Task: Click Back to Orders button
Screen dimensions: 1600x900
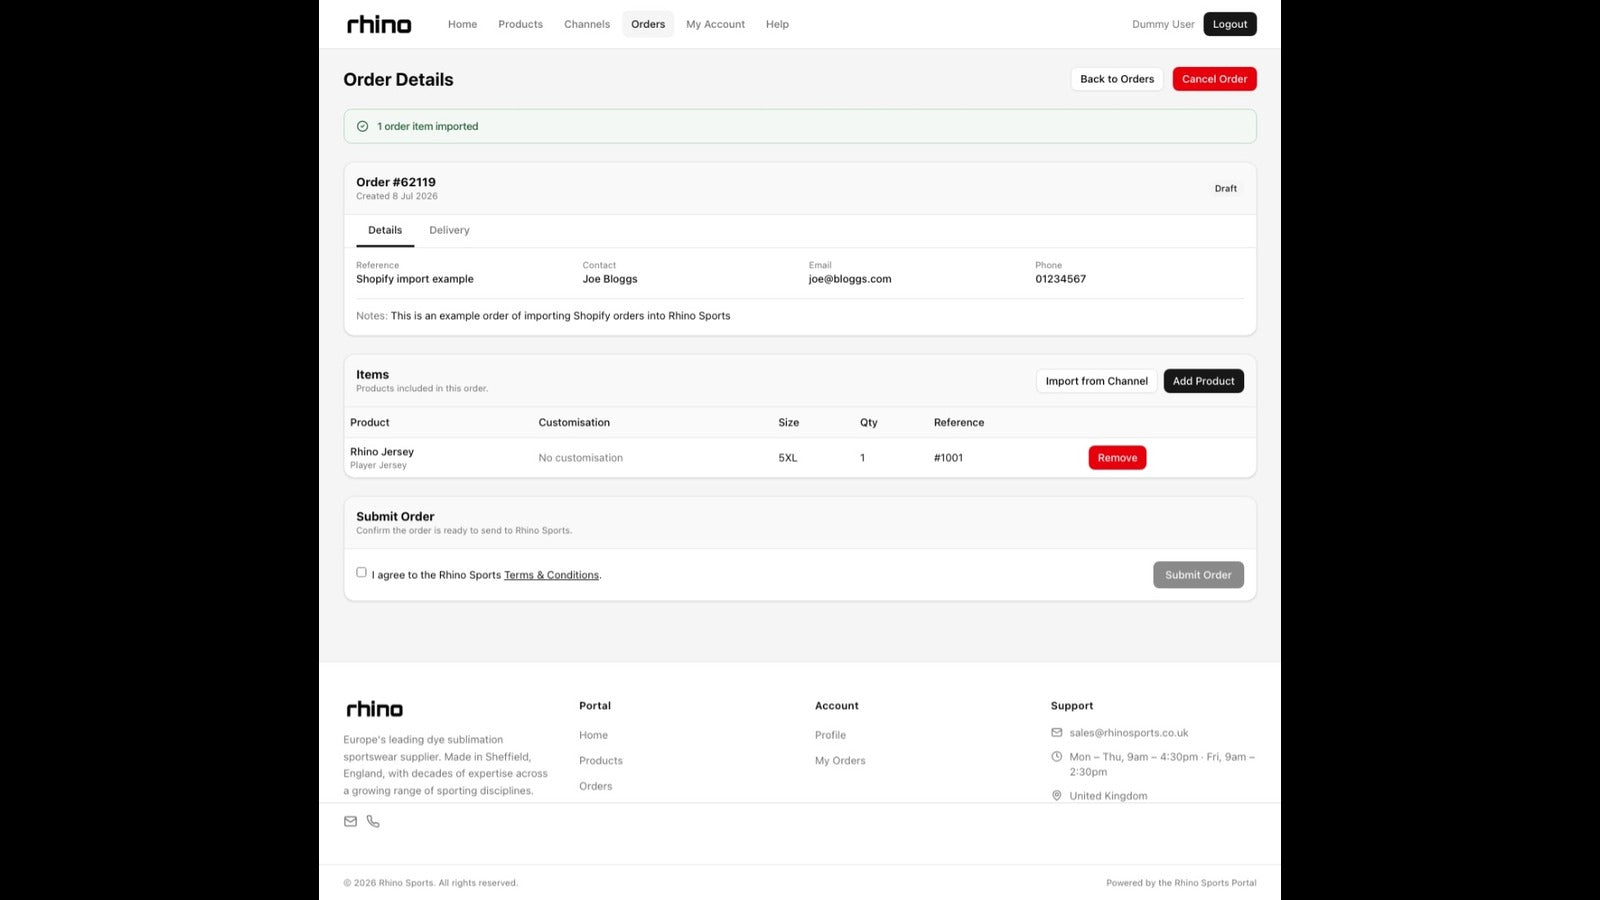Action: (1117, 79)
